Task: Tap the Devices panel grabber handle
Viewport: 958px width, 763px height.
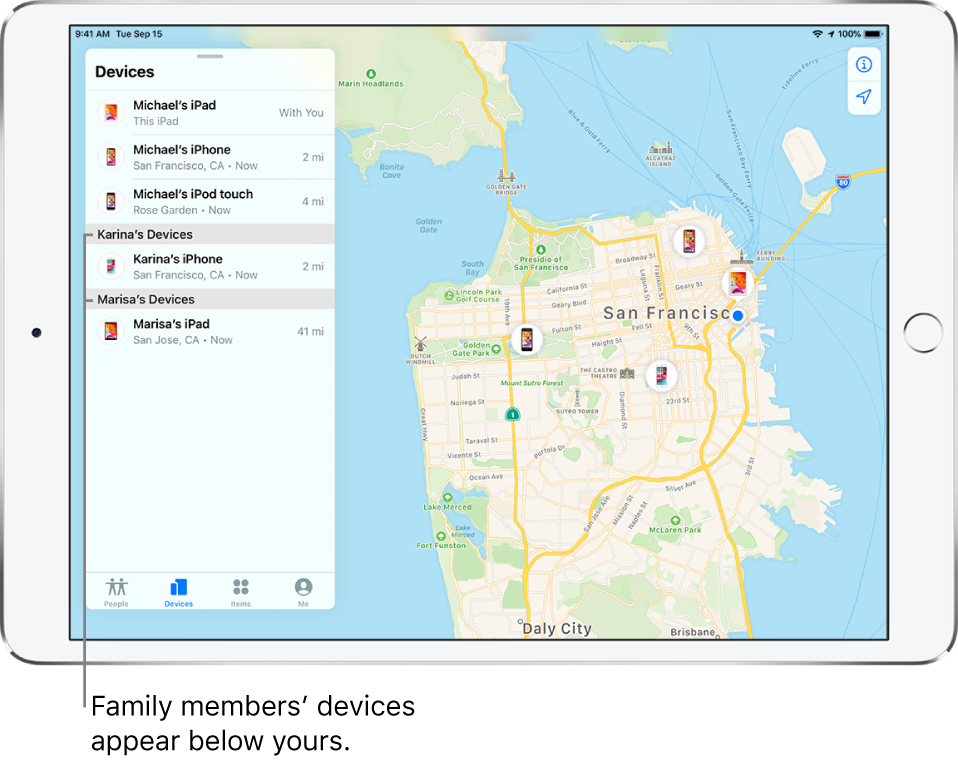Action: coord(210,56)
